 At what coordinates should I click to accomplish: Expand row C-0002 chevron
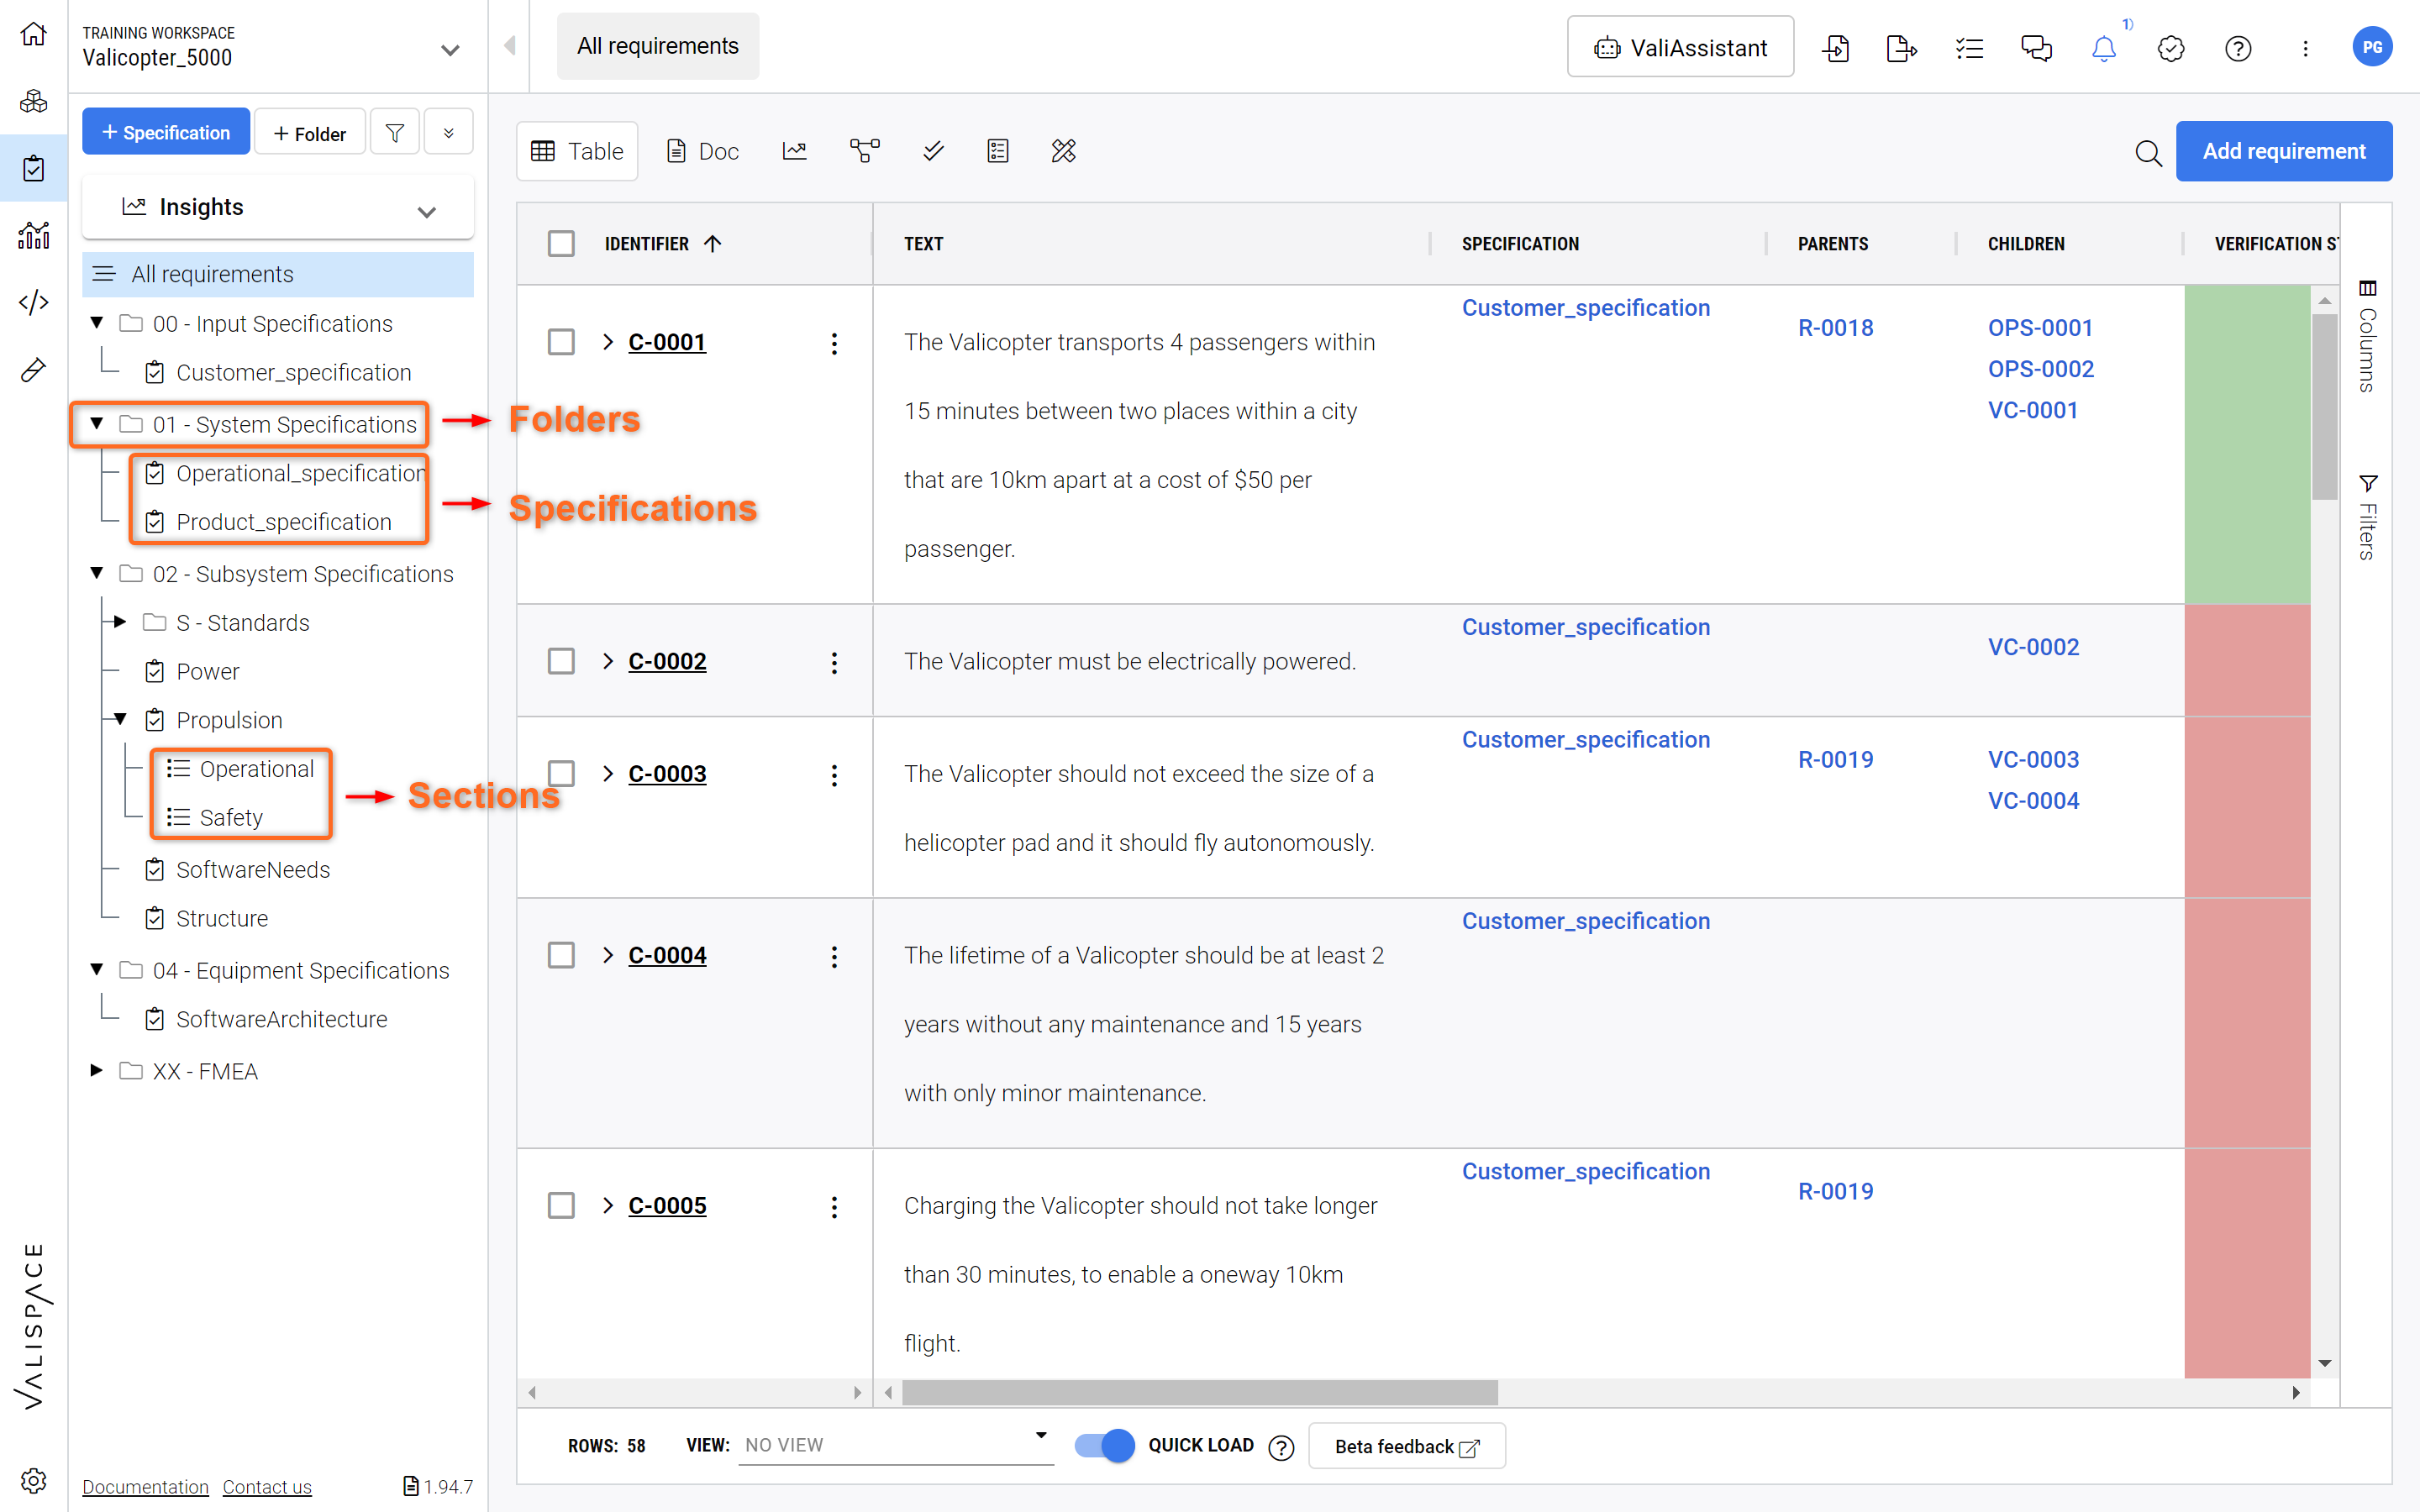tap(608, 661)
